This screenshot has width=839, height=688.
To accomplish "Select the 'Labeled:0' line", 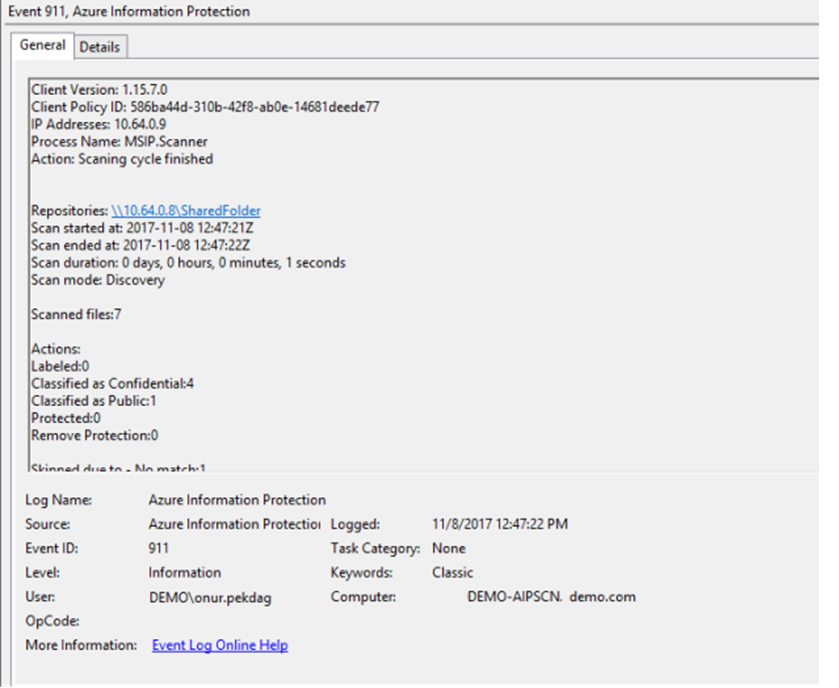I will point(60,366).
